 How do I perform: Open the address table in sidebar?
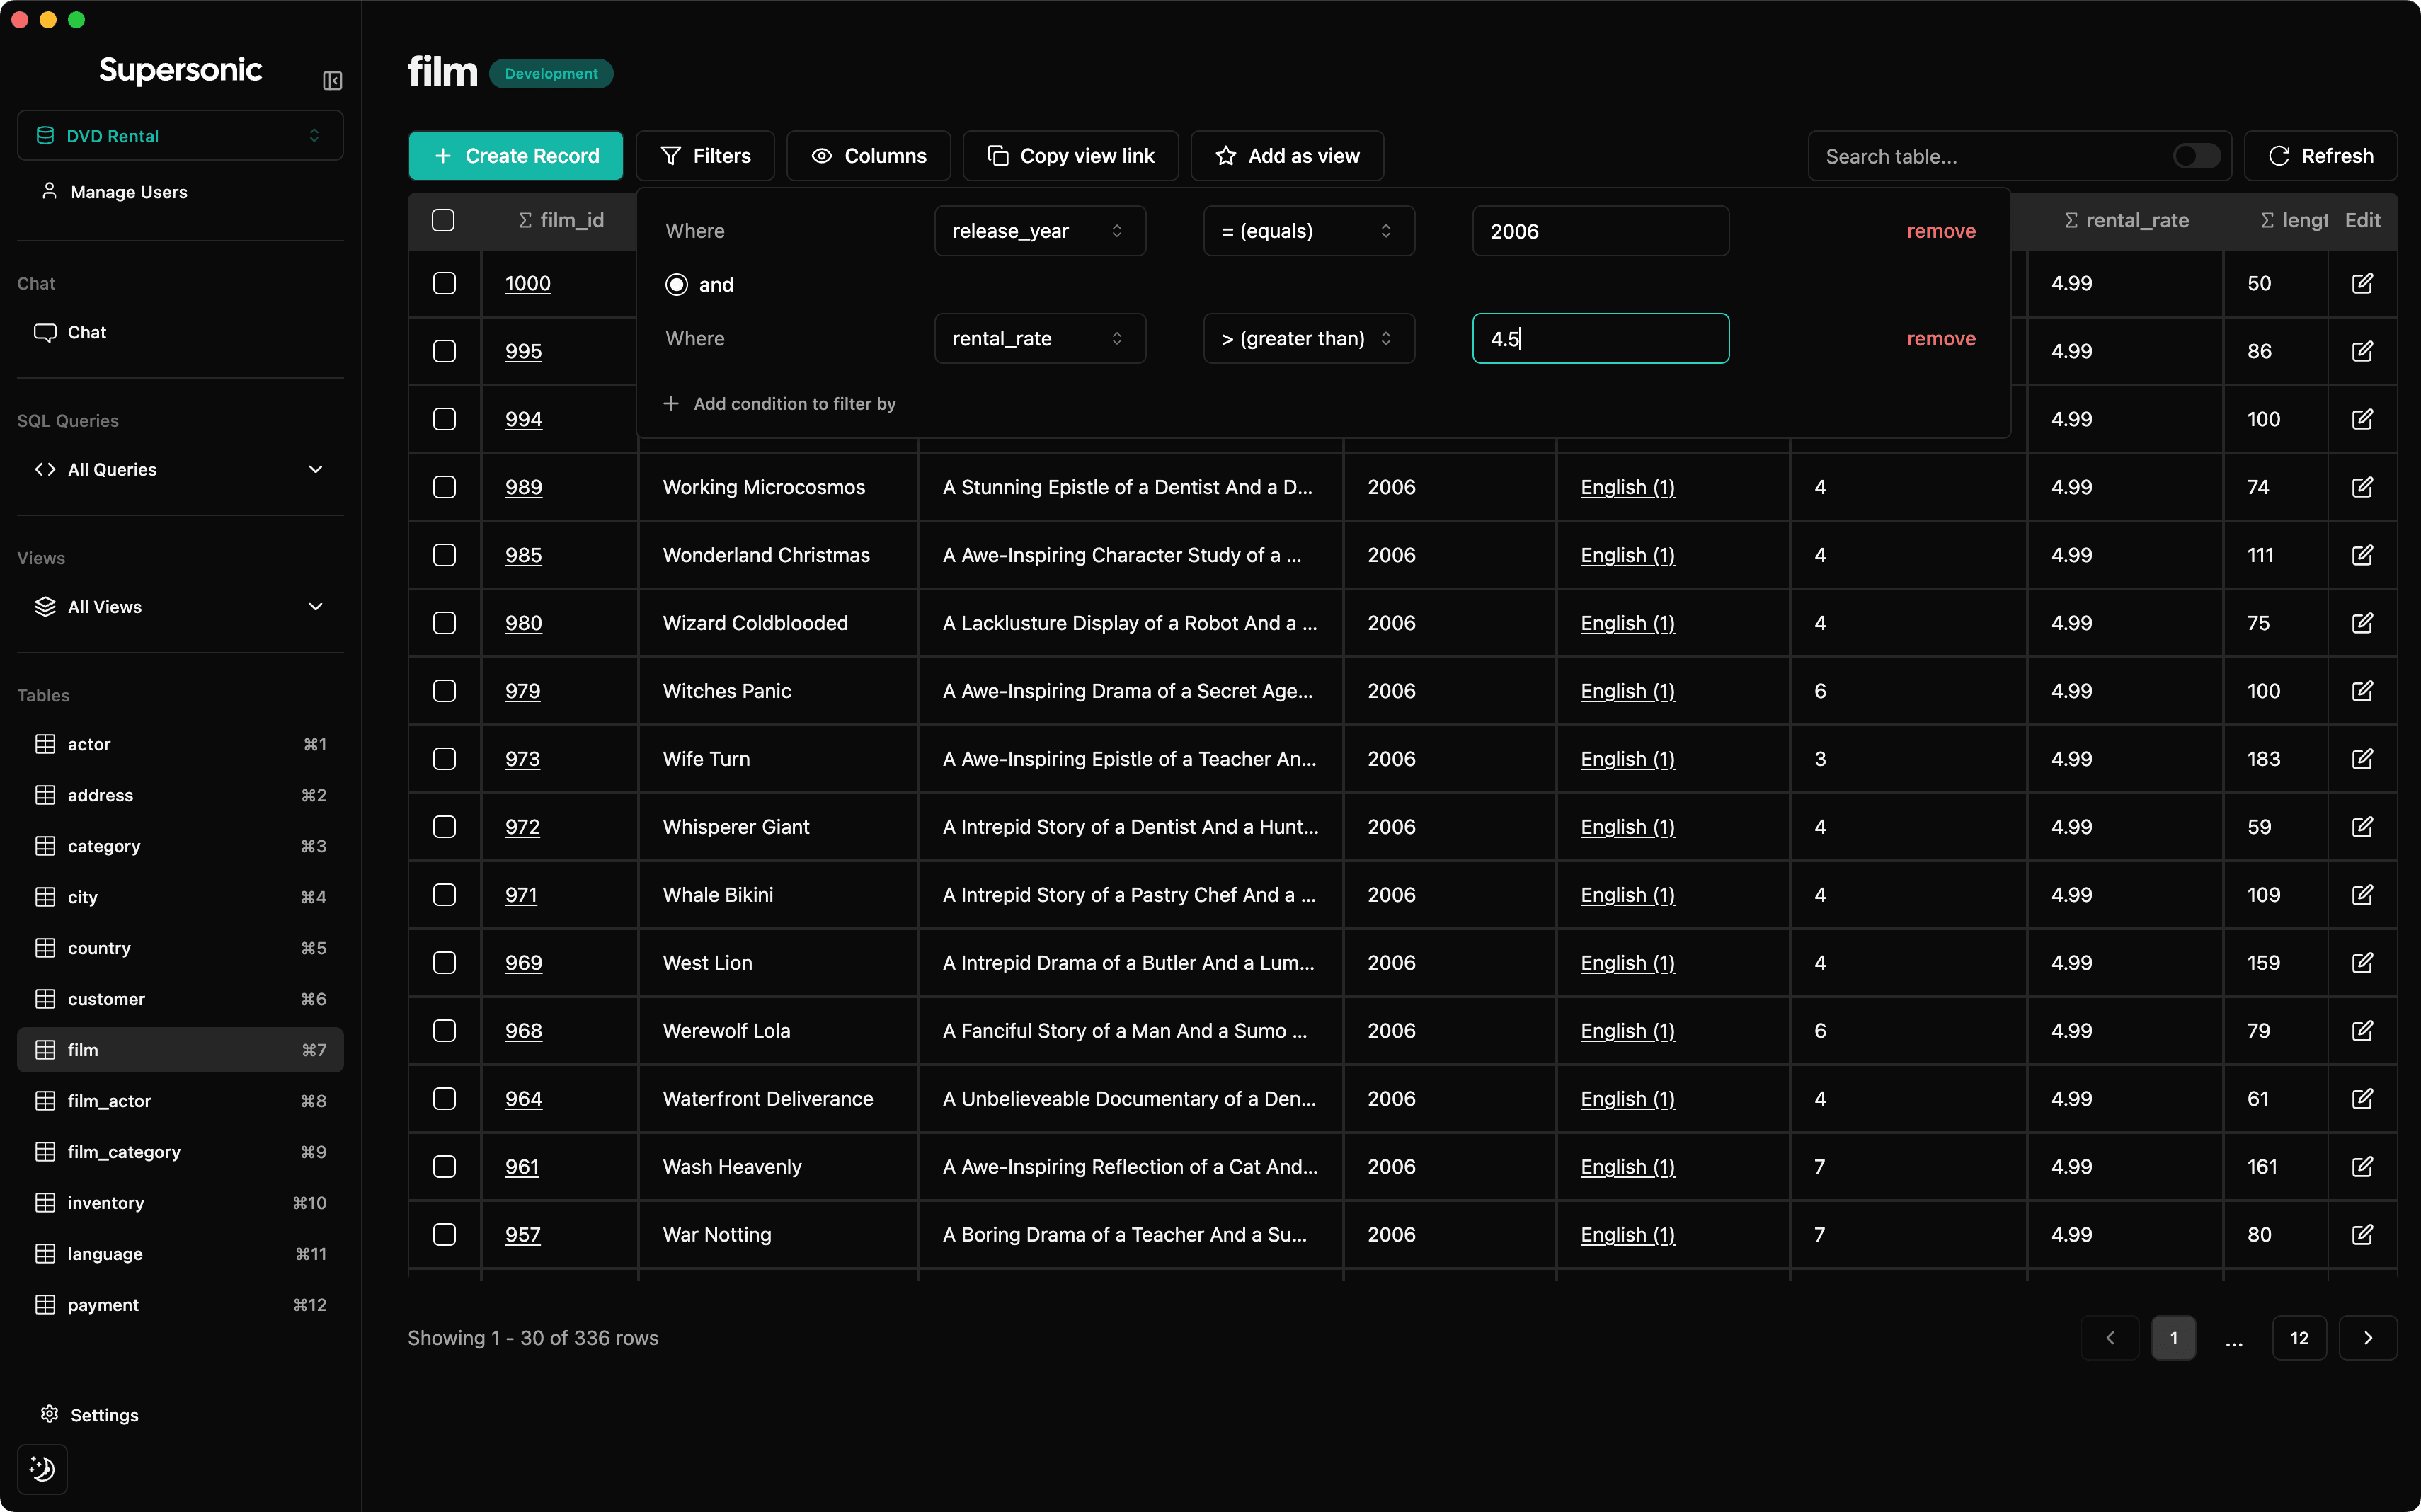click(x=180, y=795)
